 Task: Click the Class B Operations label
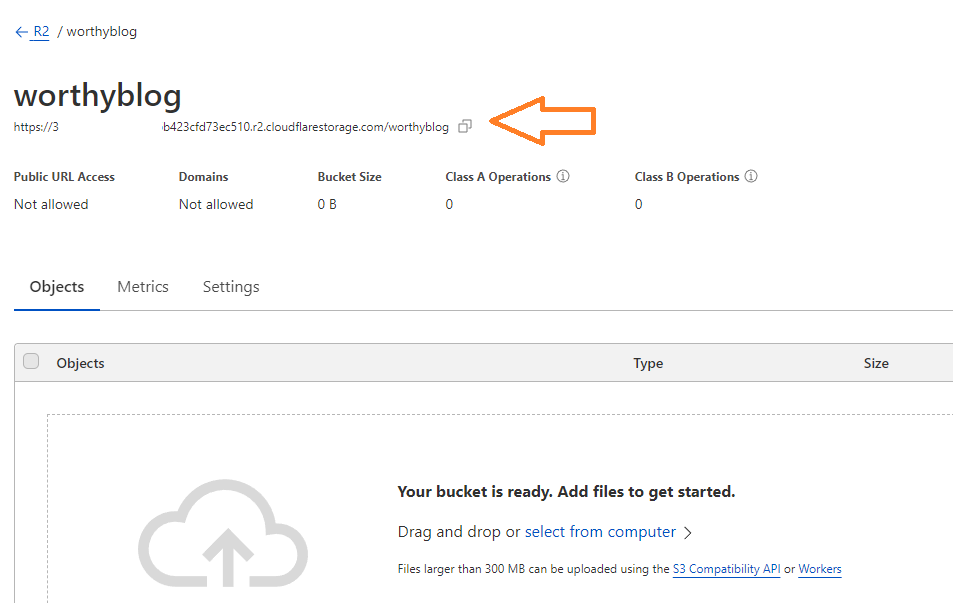tap(687, 177)
